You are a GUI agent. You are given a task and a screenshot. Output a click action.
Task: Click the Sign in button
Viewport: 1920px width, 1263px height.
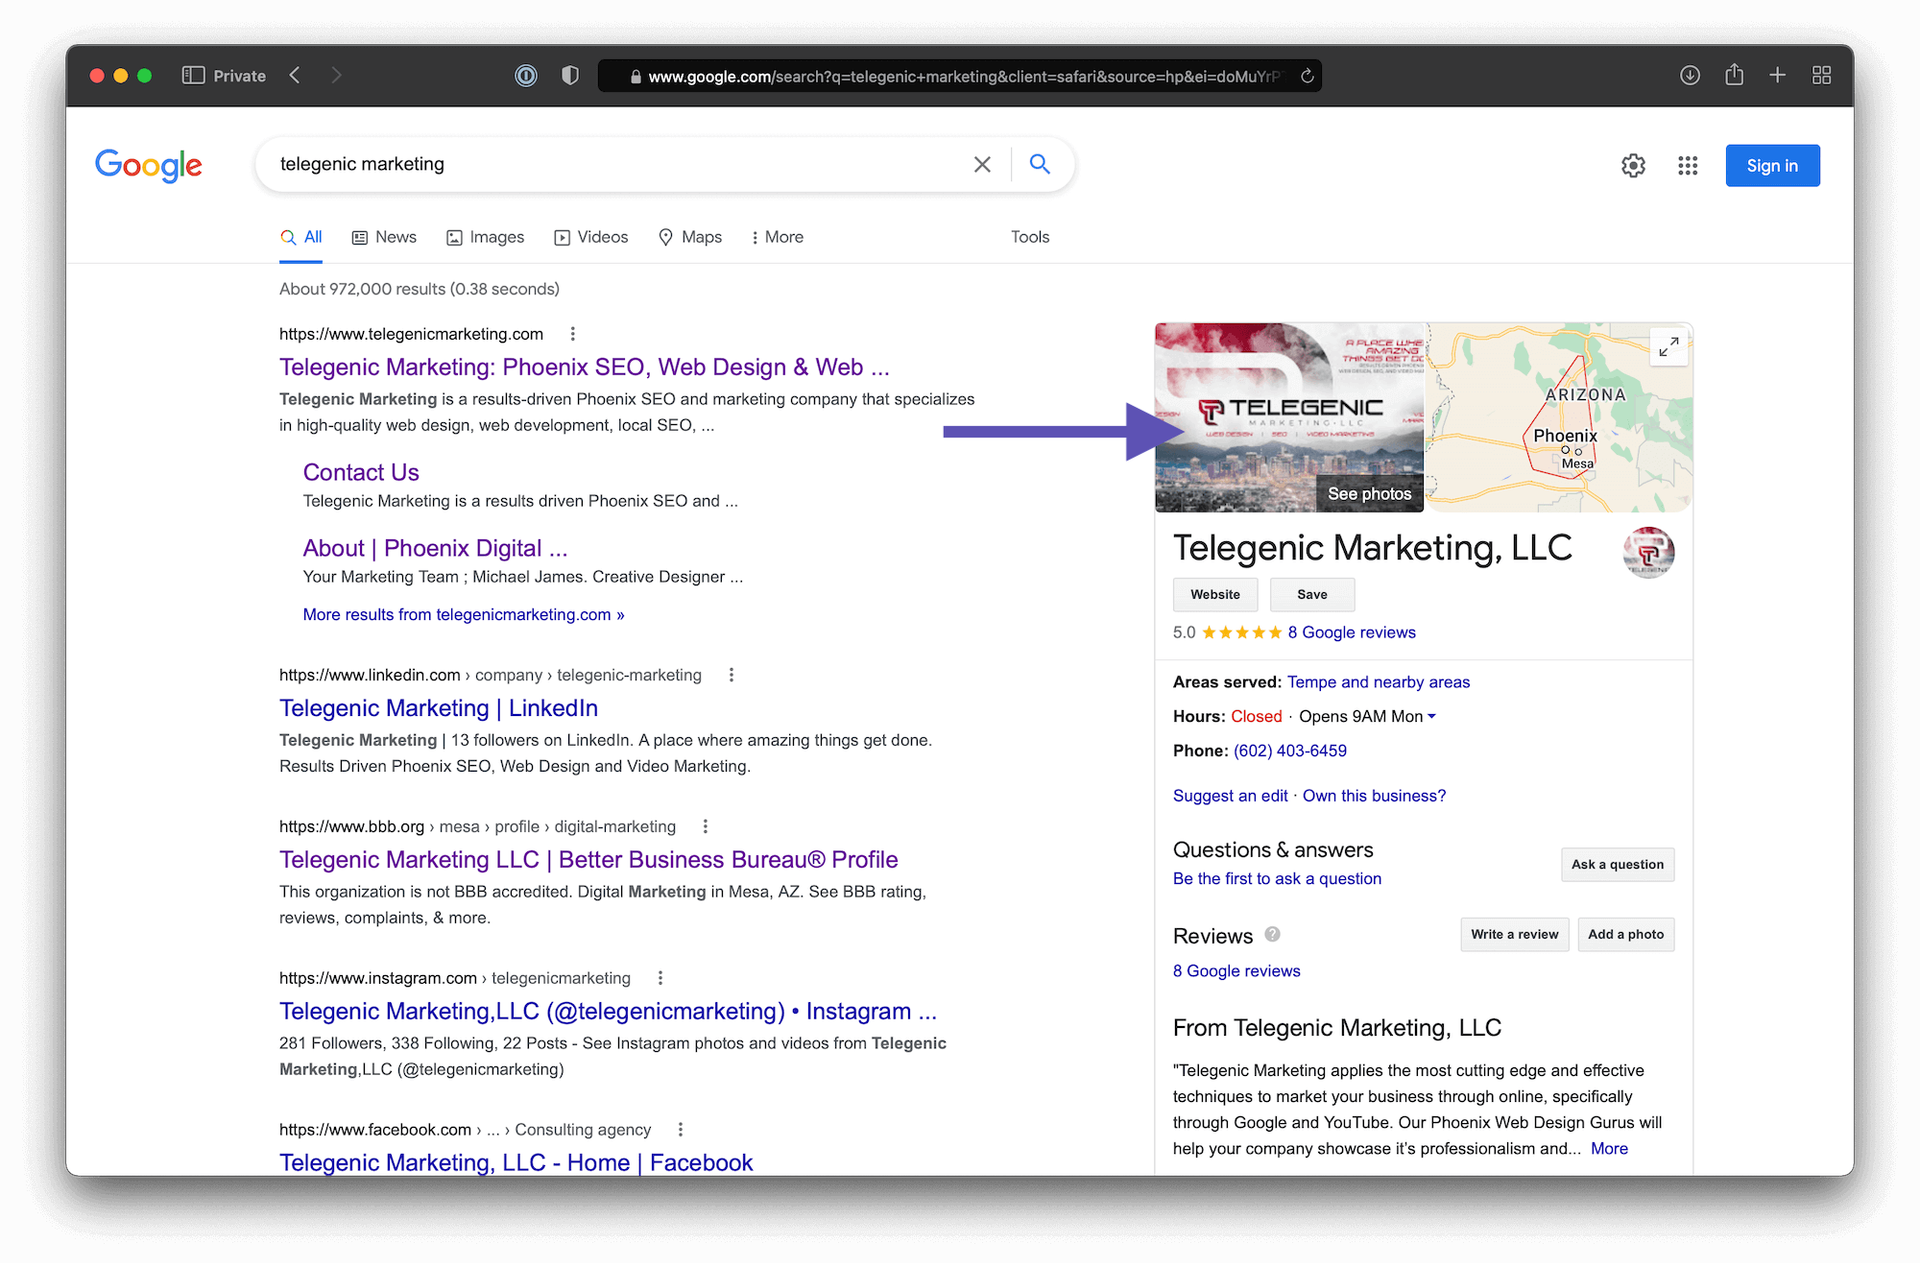[x=1772, y=166]
